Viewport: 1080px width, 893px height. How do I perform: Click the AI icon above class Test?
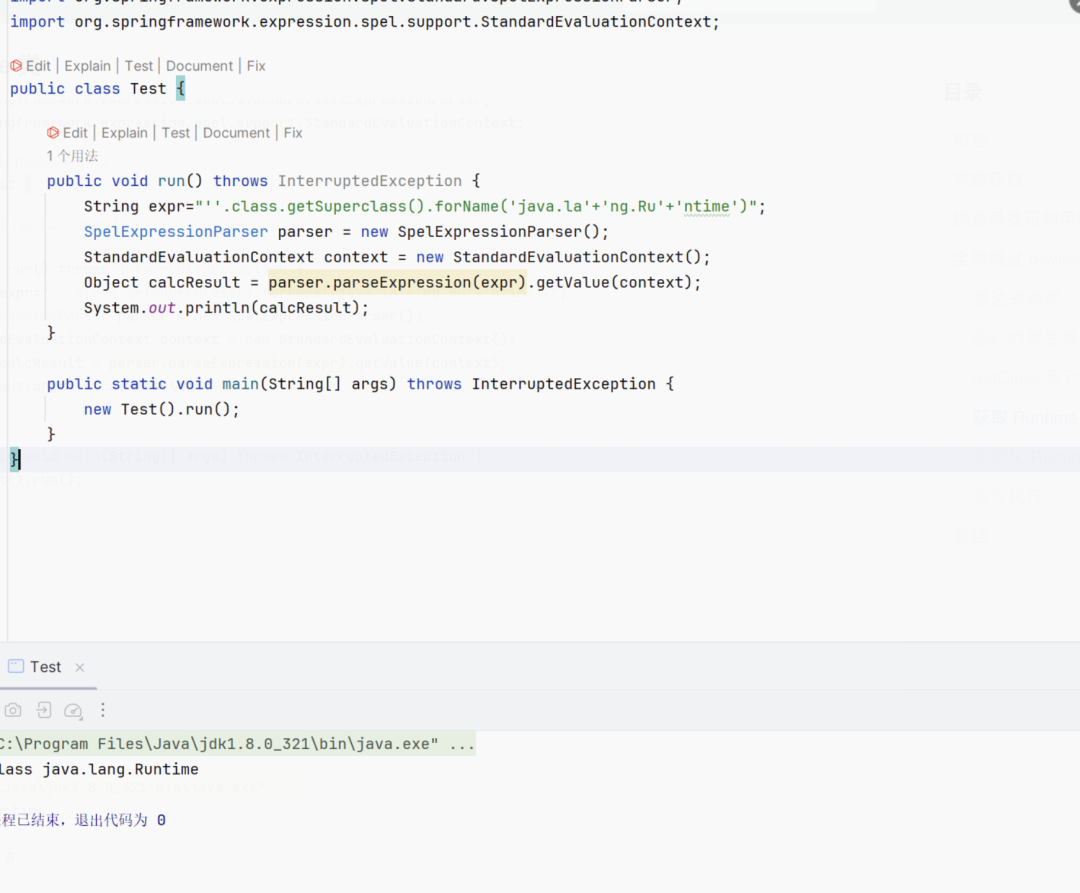pyautogui.click(x=16, y=66)
